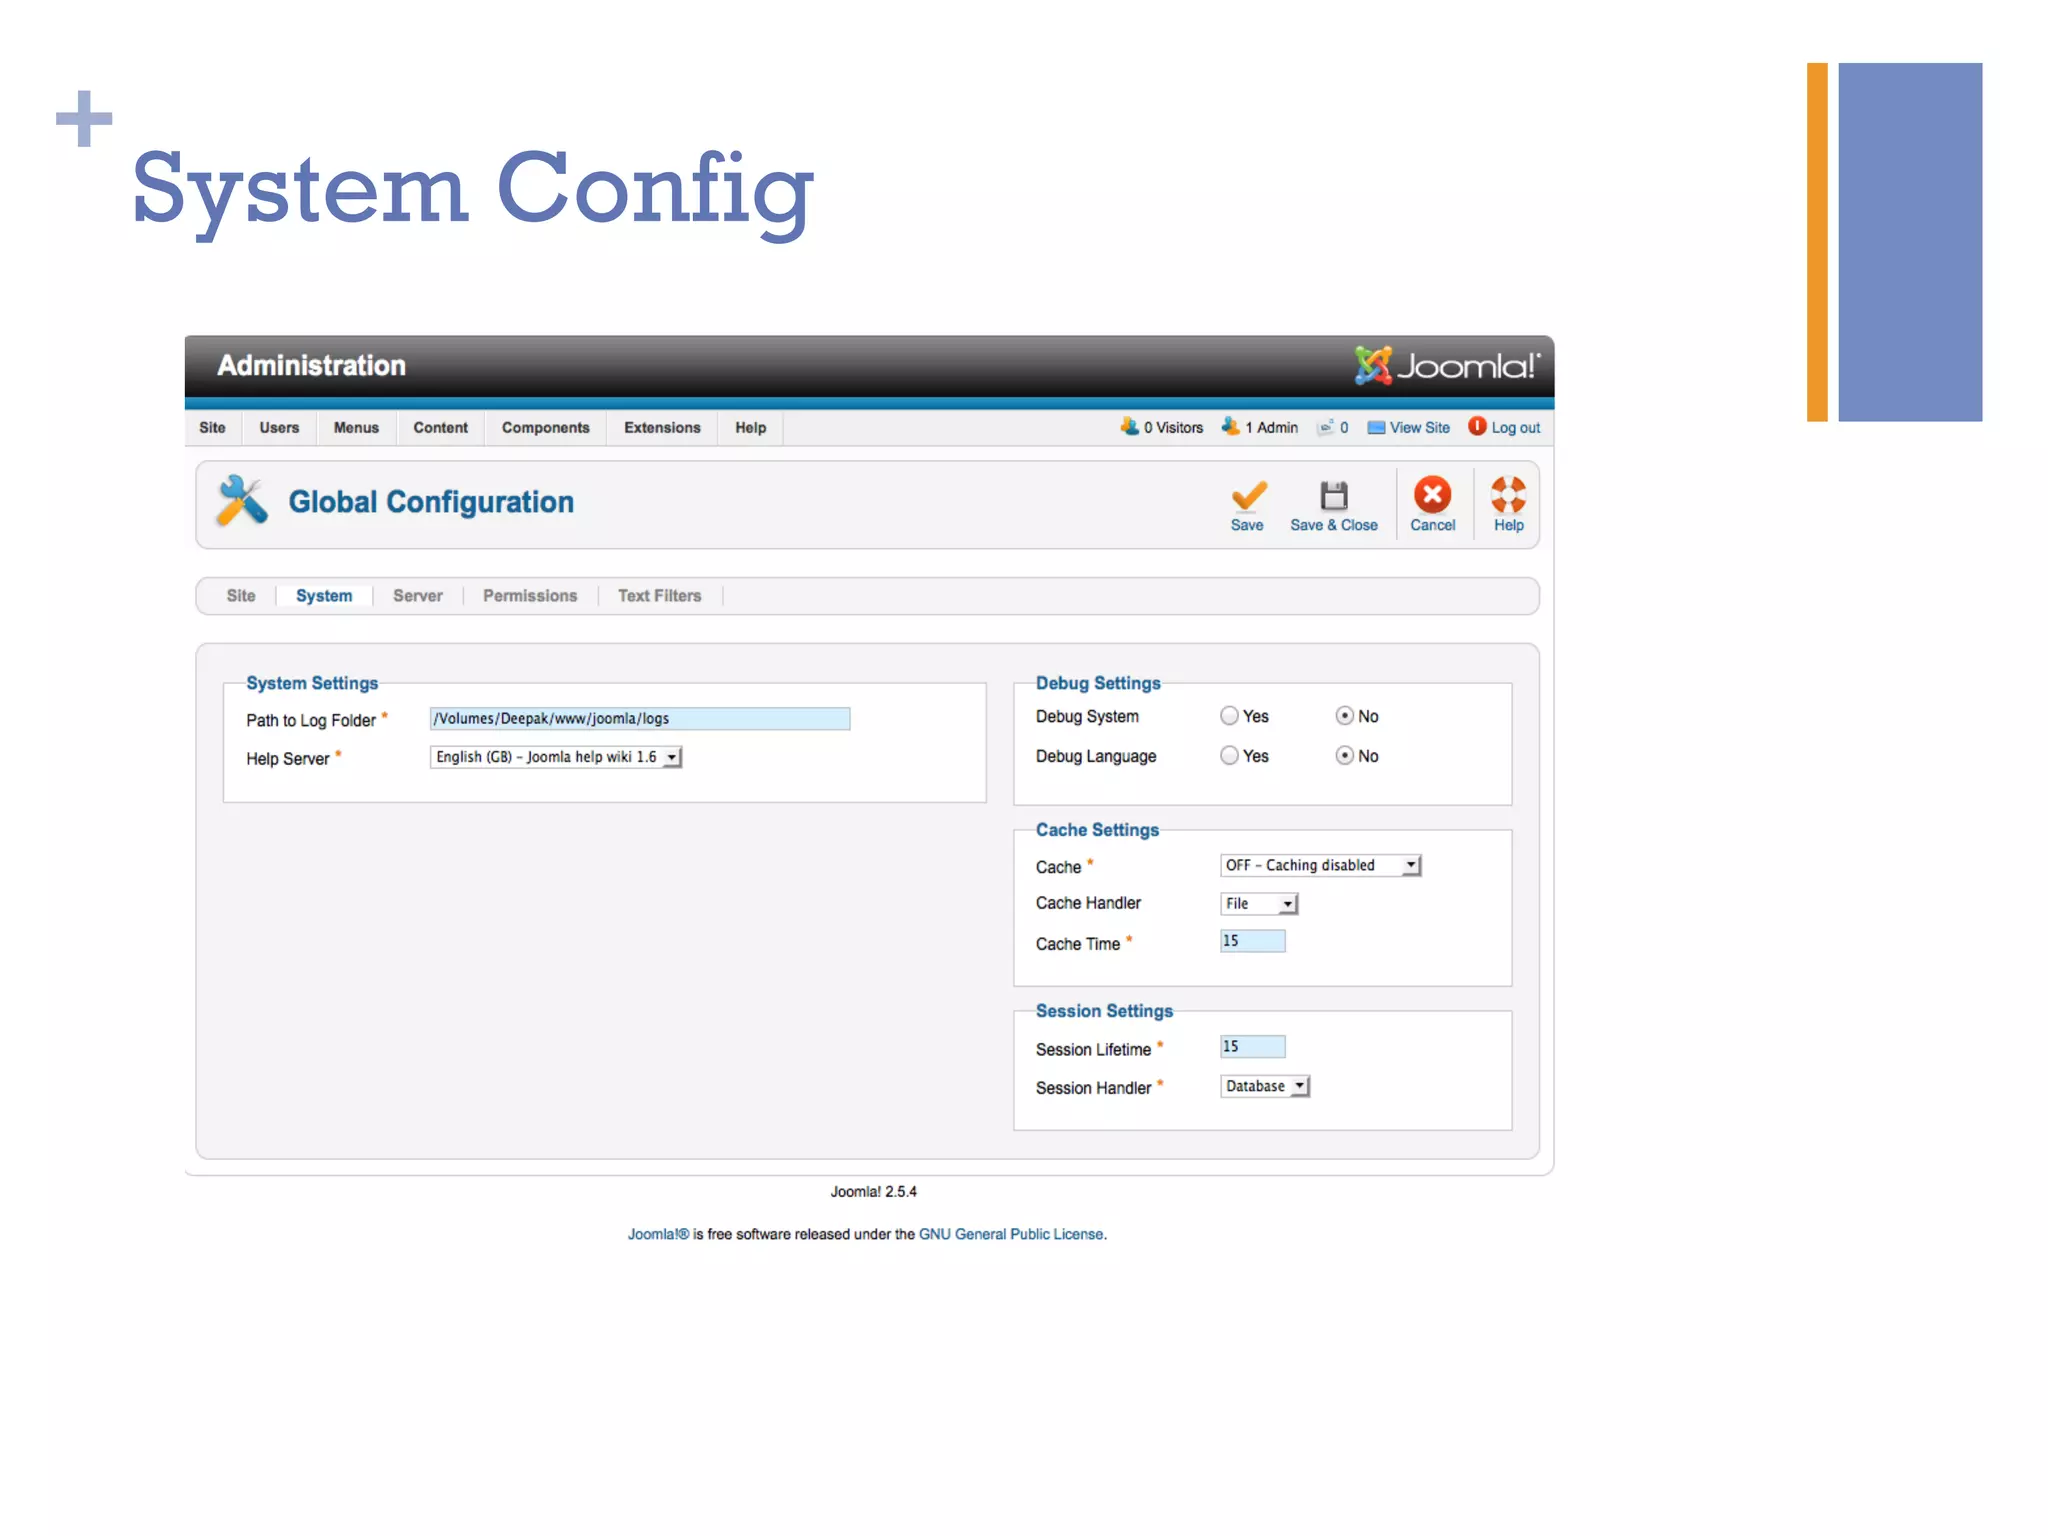The image size is (2048, 1536).
Task: Click the Path to Log Folder field
Action: pos(640,718)
